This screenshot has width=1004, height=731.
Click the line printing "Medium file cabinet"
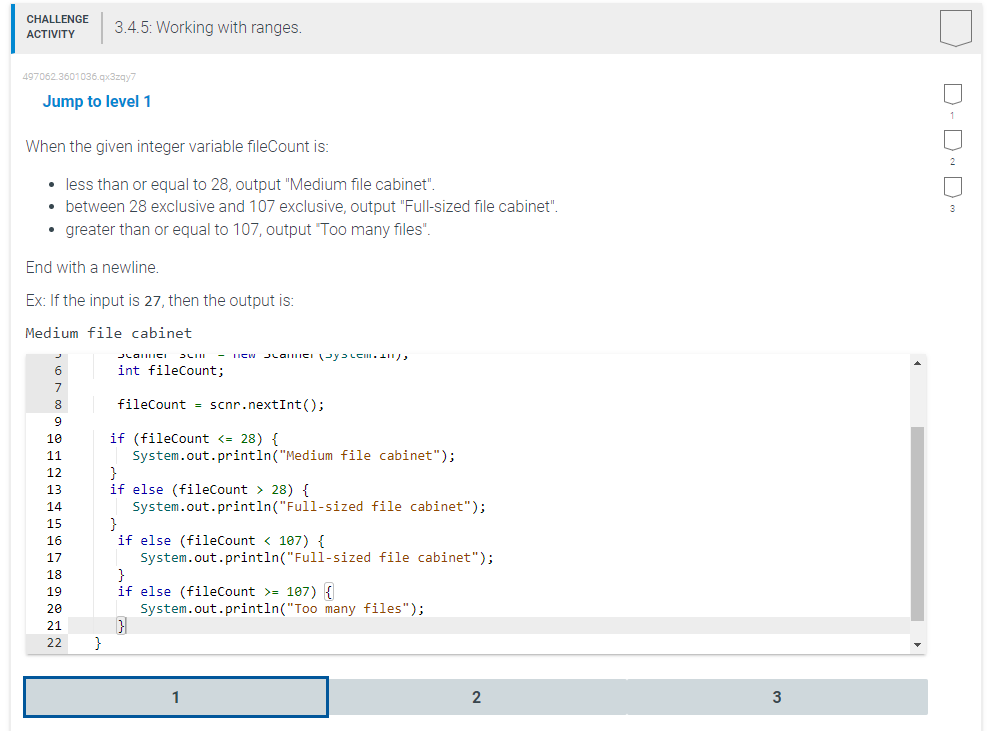(x=294, y=456)
